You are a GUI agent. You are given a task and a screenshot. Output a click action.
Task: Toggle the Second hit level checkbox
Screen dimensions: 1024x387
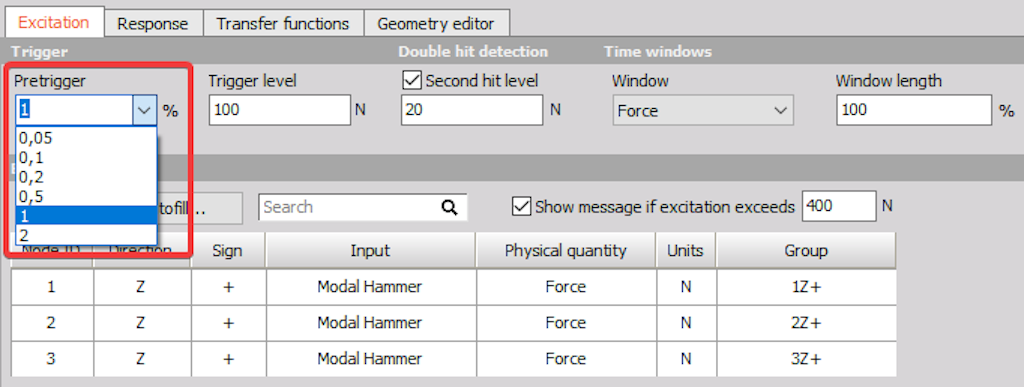[x=411, y=82]
